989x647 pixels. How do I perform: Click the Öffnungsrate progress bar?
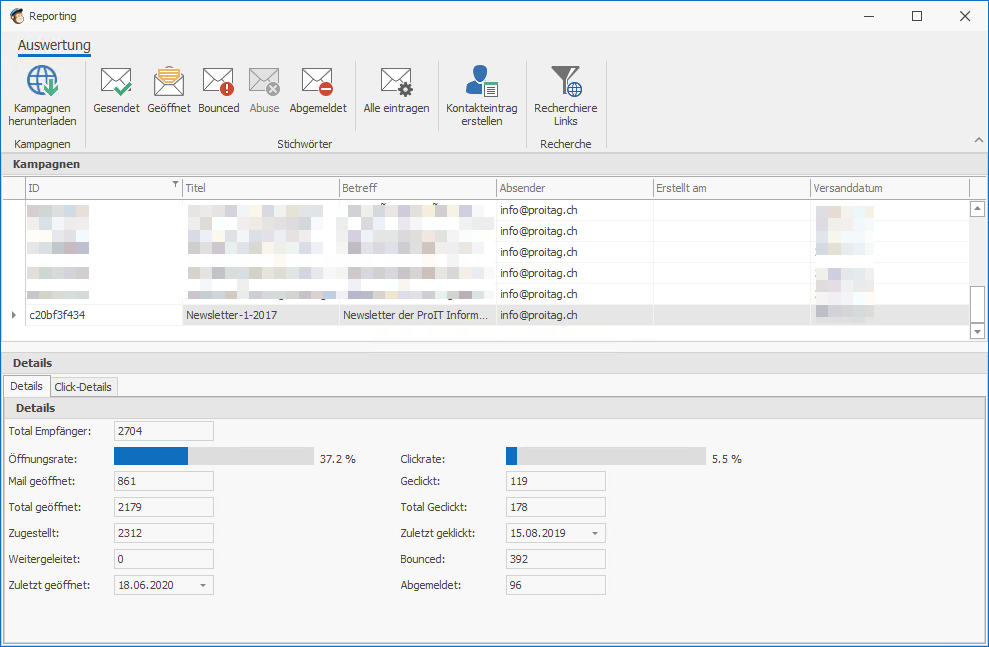click(x=213, y=457)
